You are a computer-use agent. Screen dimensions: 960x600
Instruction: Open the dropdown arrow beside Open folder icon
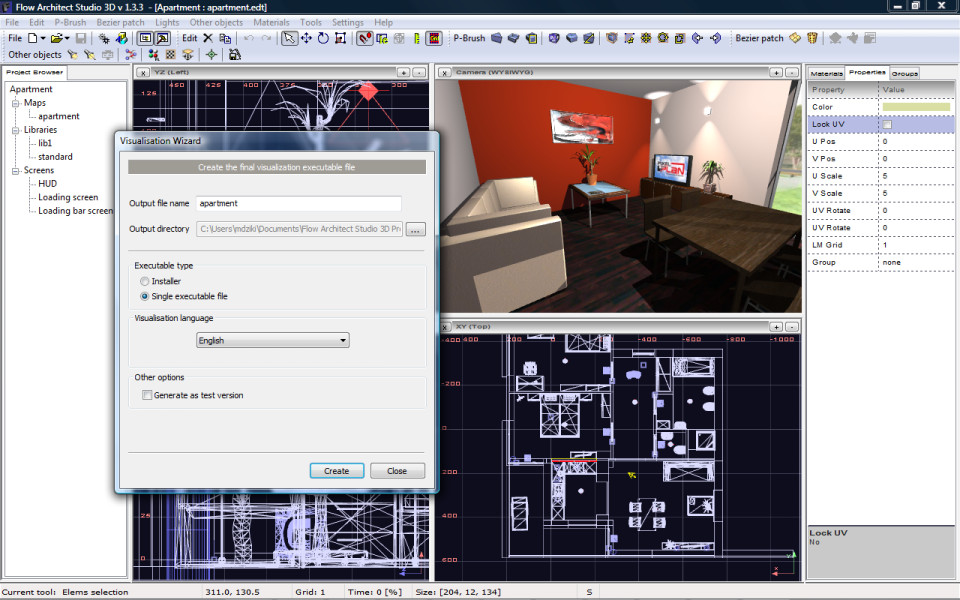pyautogui.click(x=67, y=38)
